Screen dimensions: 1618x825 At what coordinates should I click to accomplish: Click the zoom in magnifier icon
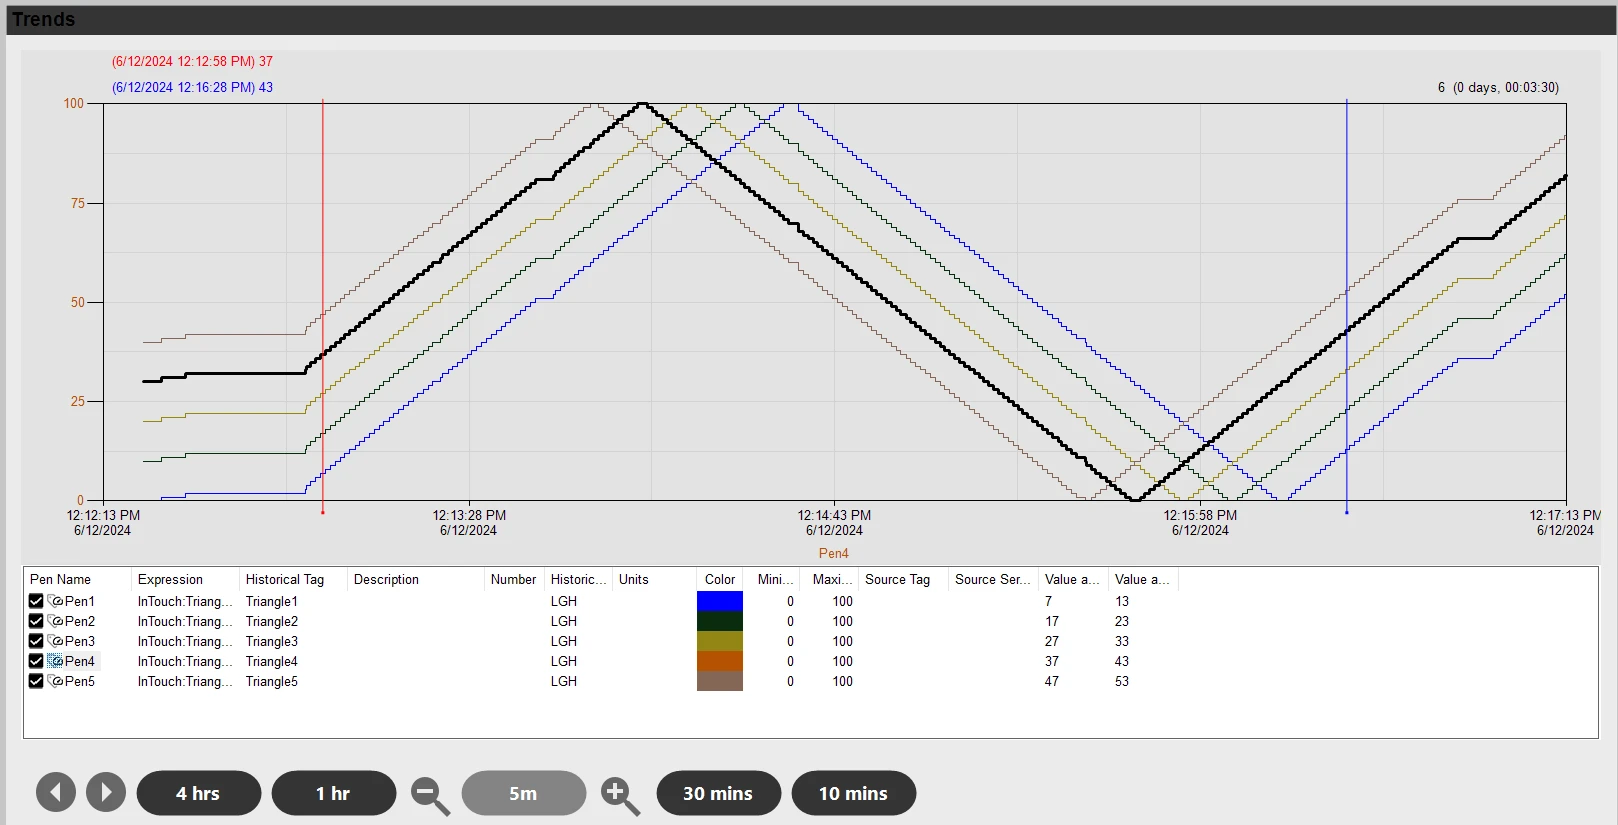point(620,796)
